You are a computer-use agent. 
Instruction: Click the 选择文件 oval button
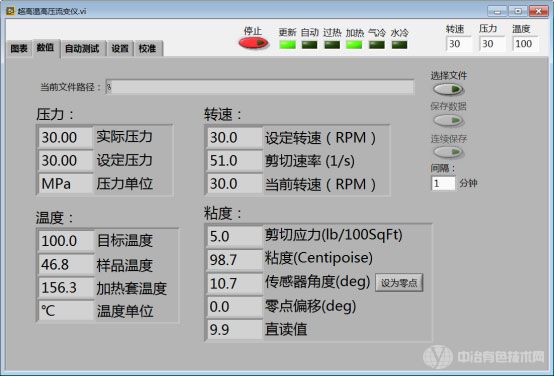[x=448, y=89]
